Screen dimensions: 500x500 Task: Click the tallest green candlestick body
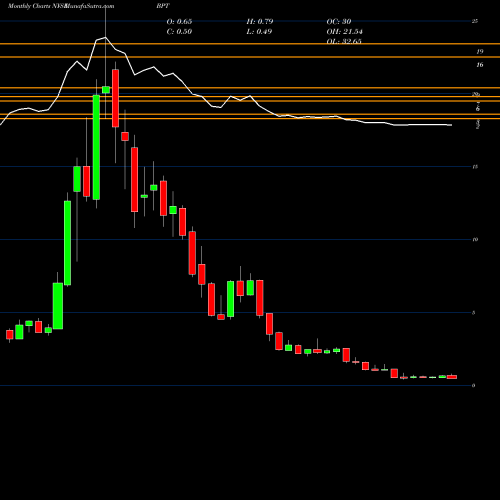96,147
